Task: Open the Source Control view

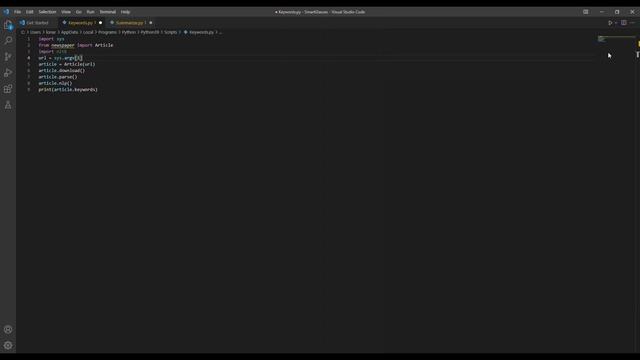Action: coord(8,57)
